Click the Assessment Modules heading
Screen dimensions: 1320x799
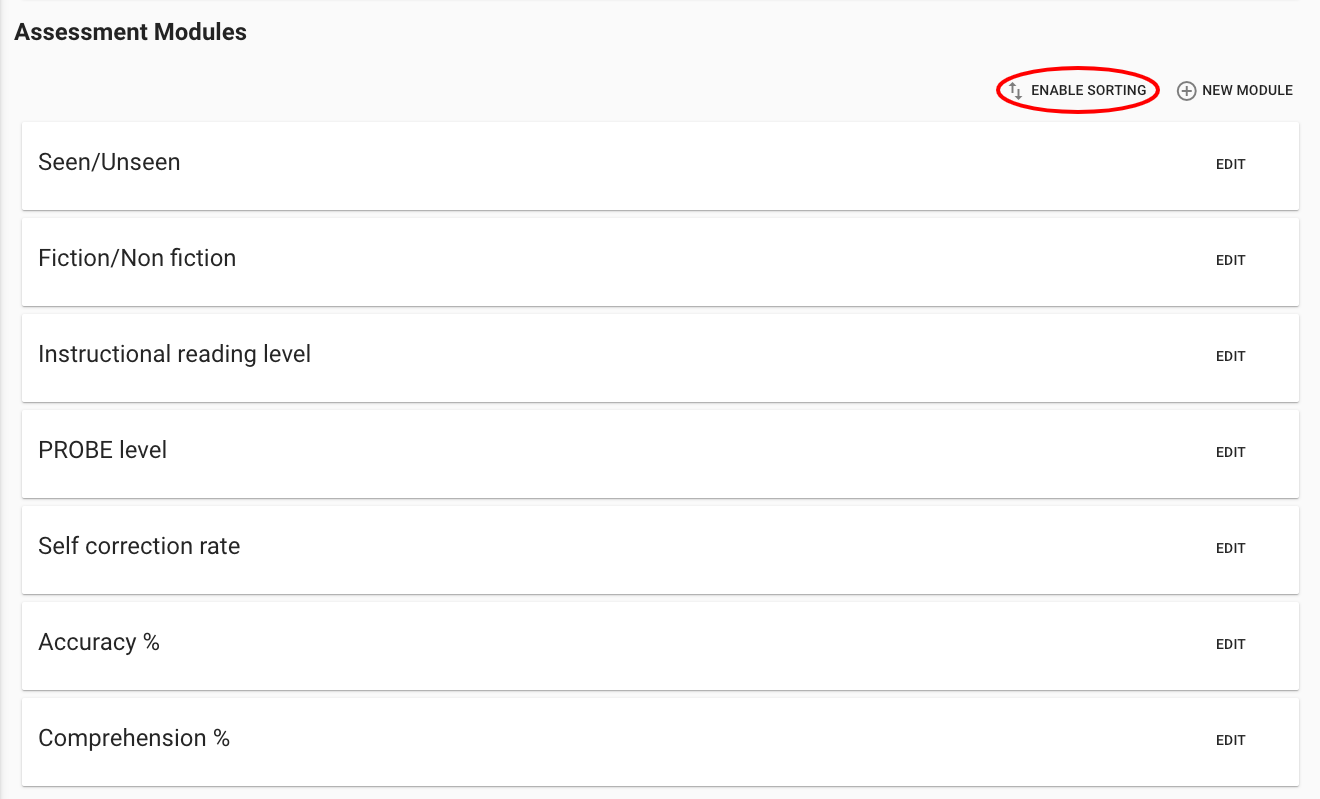coord(130,32)
